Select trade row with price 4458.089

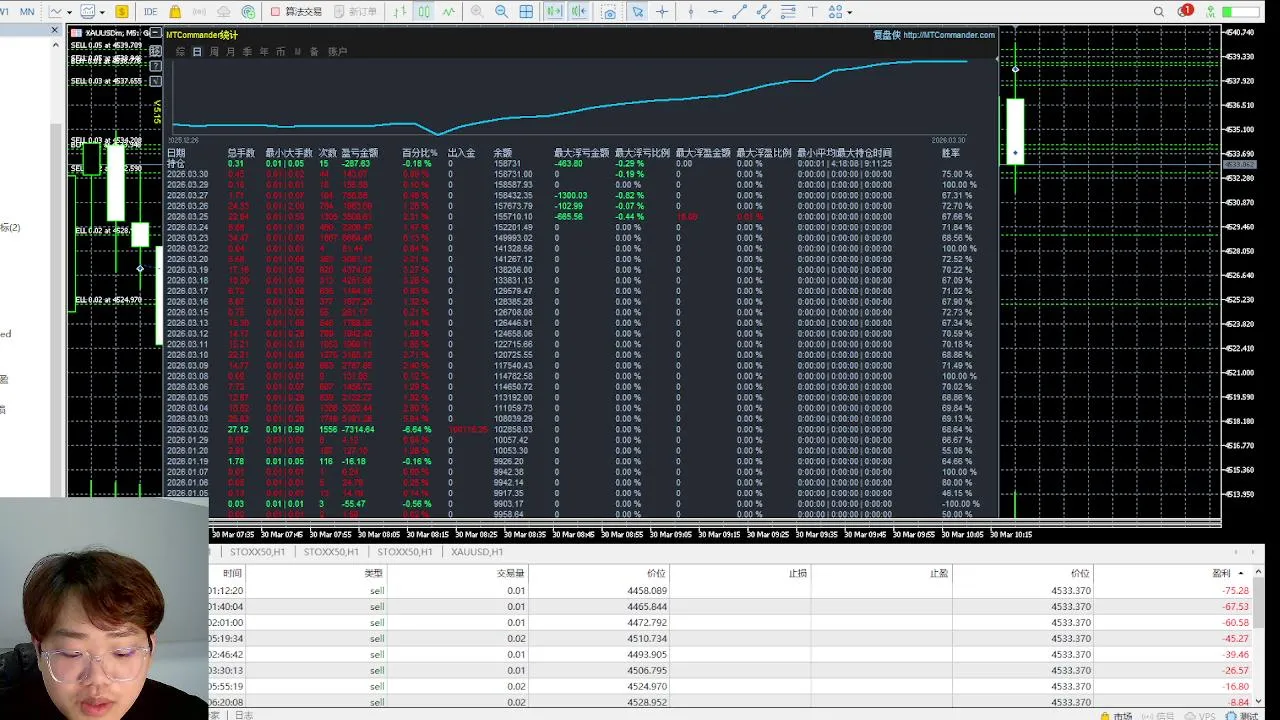(x=731, y=590)
